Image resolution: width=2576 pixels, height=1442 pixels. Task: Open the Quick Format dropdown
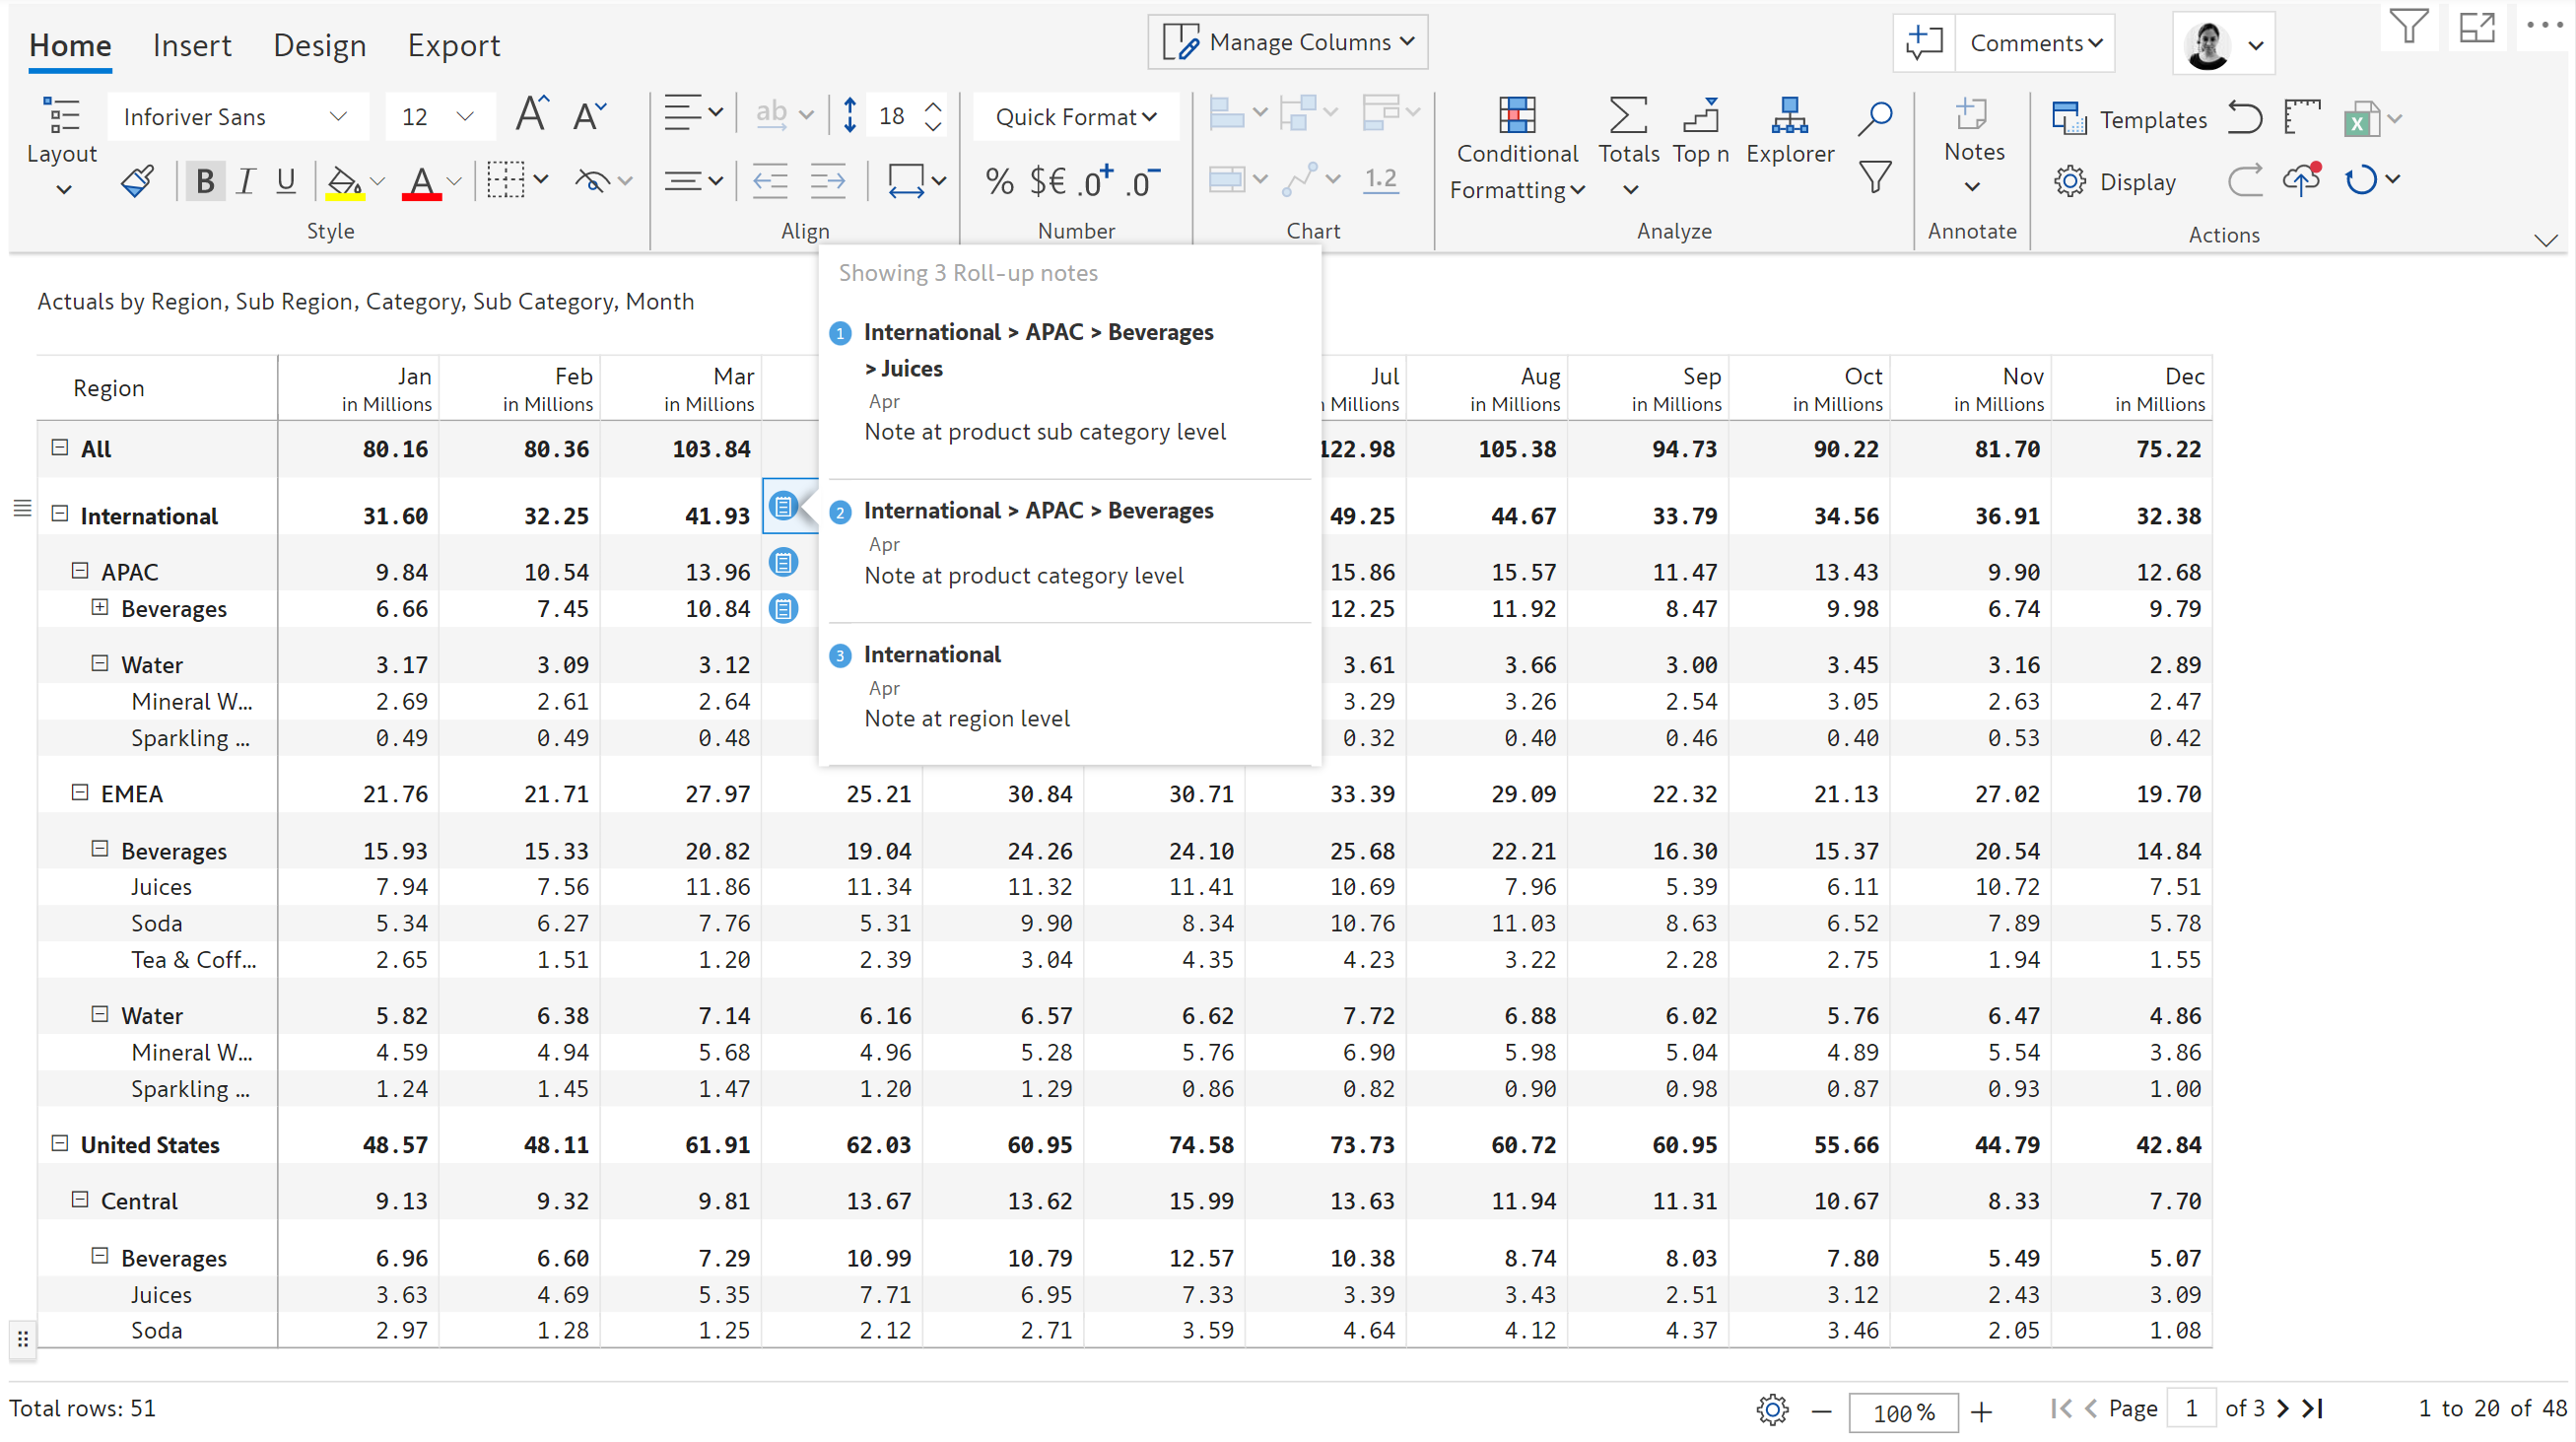click(1075, 117)
